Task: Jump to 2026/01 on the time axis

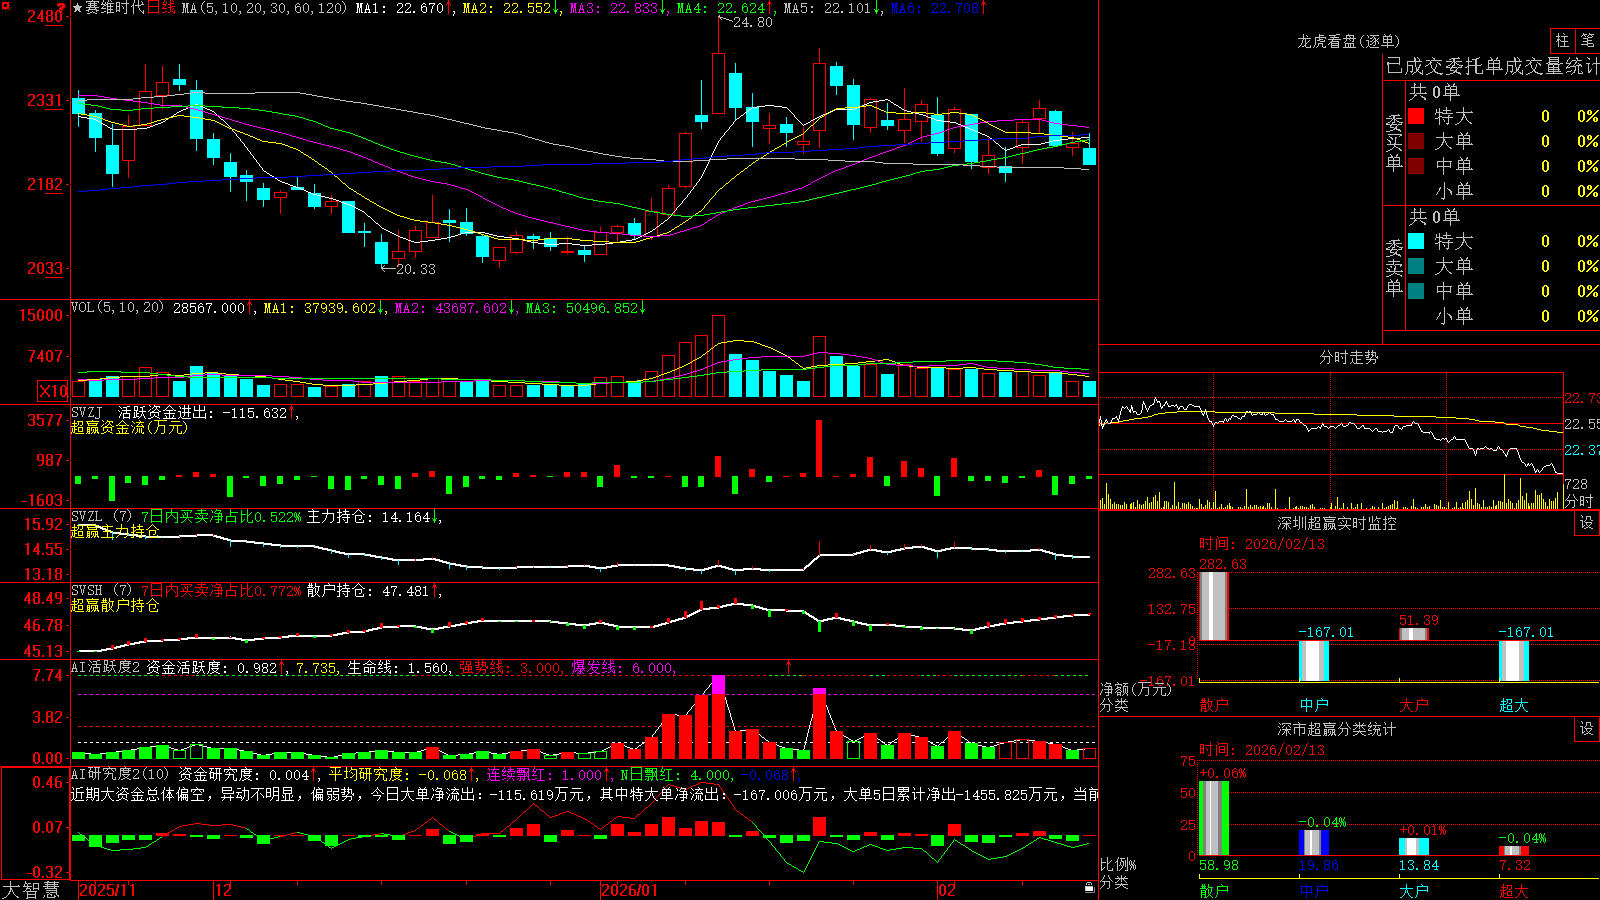Action: [630, 890]
